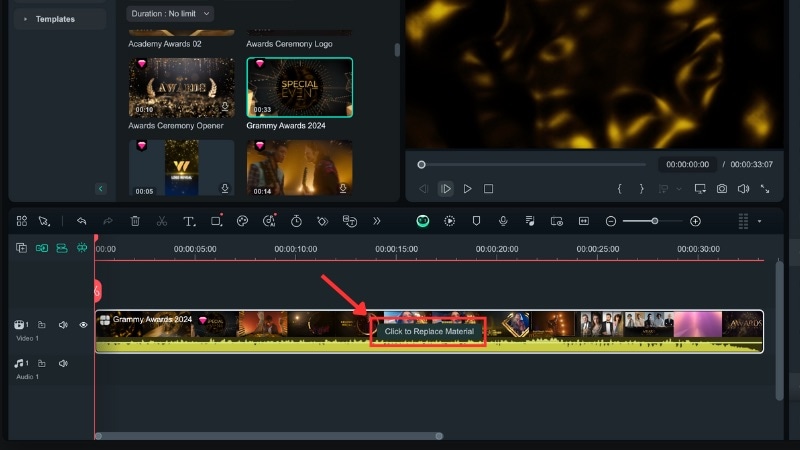Delete the selected clip with trash icon
The width and height of the screenshot is (800, 450).
pos(135,221)
